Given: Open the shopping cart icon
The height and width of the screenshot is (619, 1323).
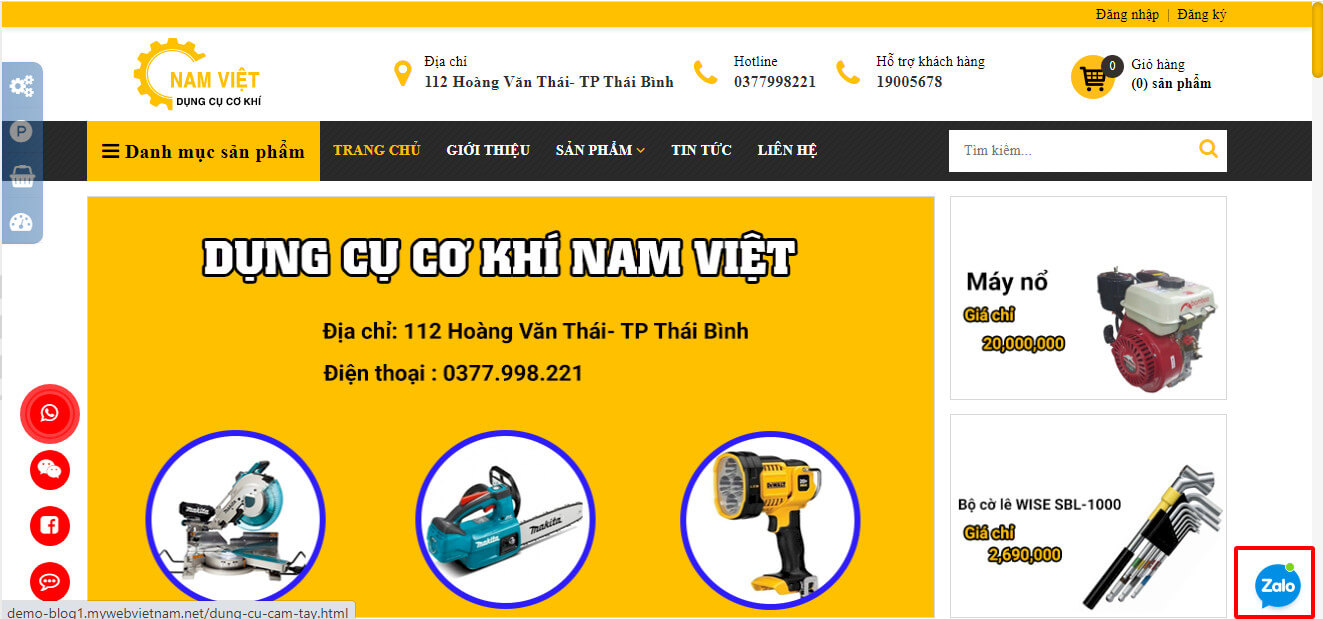Looking at the screenshot, I should point(1093,78).
